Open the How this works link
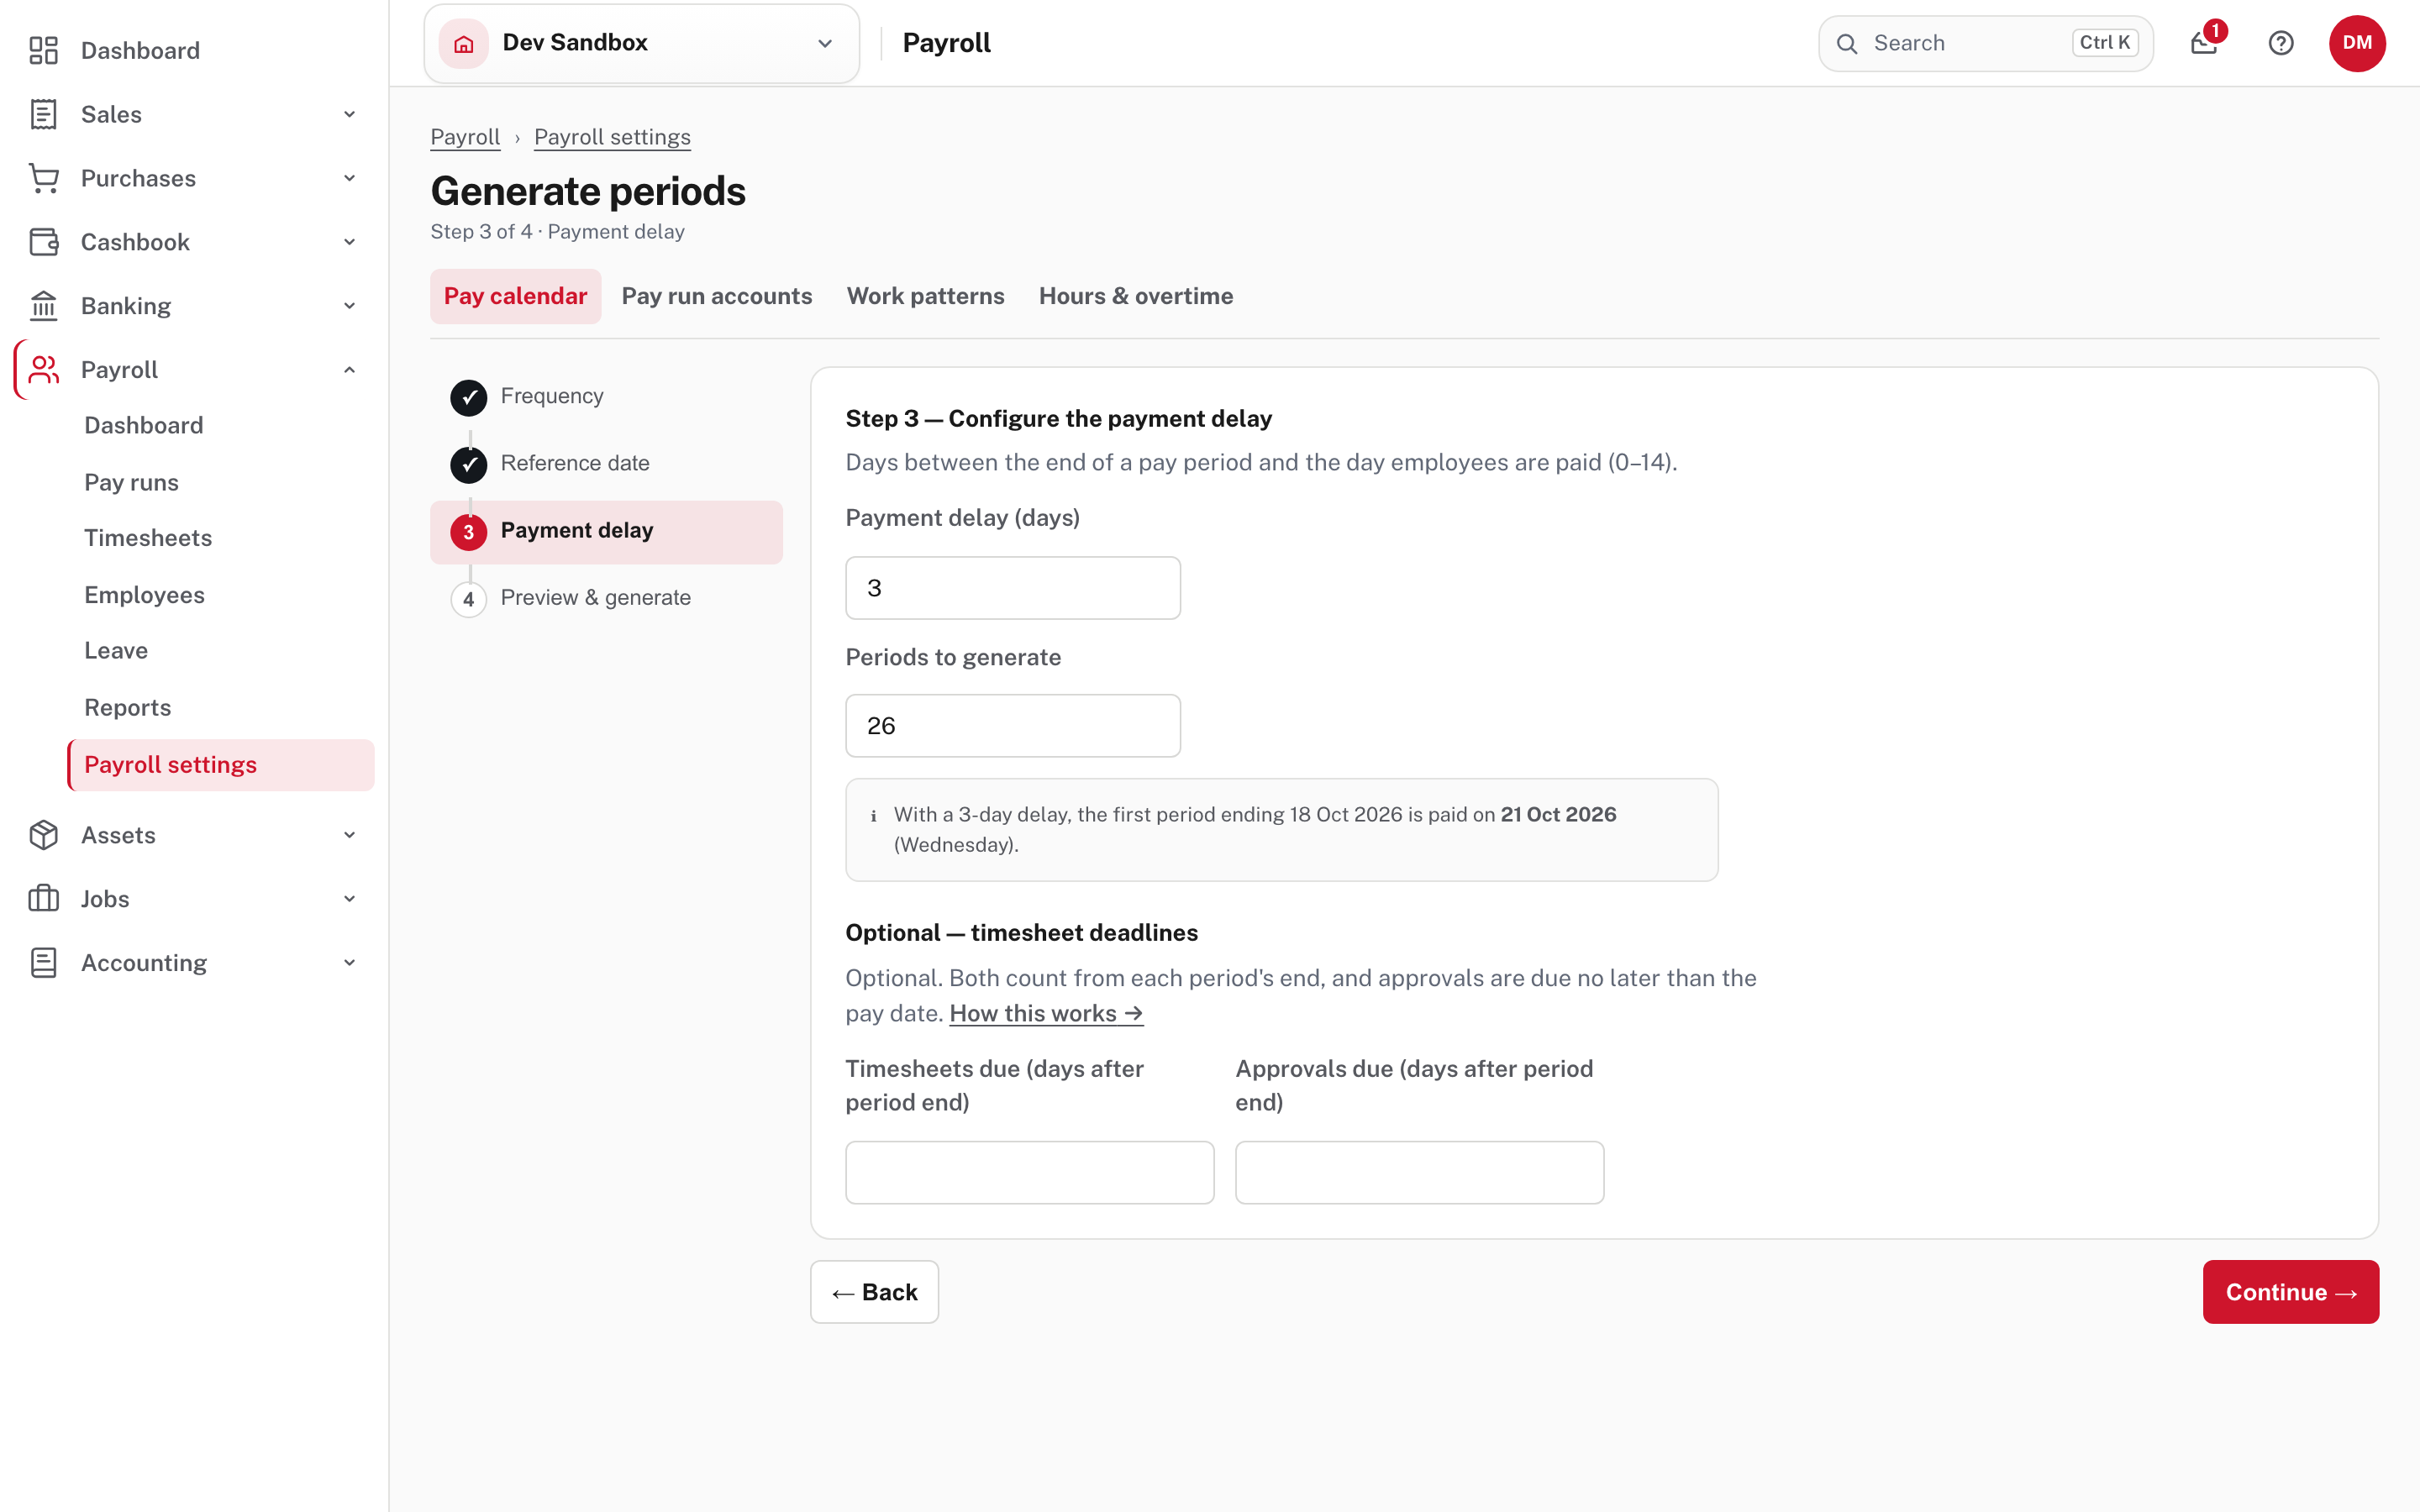This screenshot has height=1512, width=2420. [x=1046, y=1013]
